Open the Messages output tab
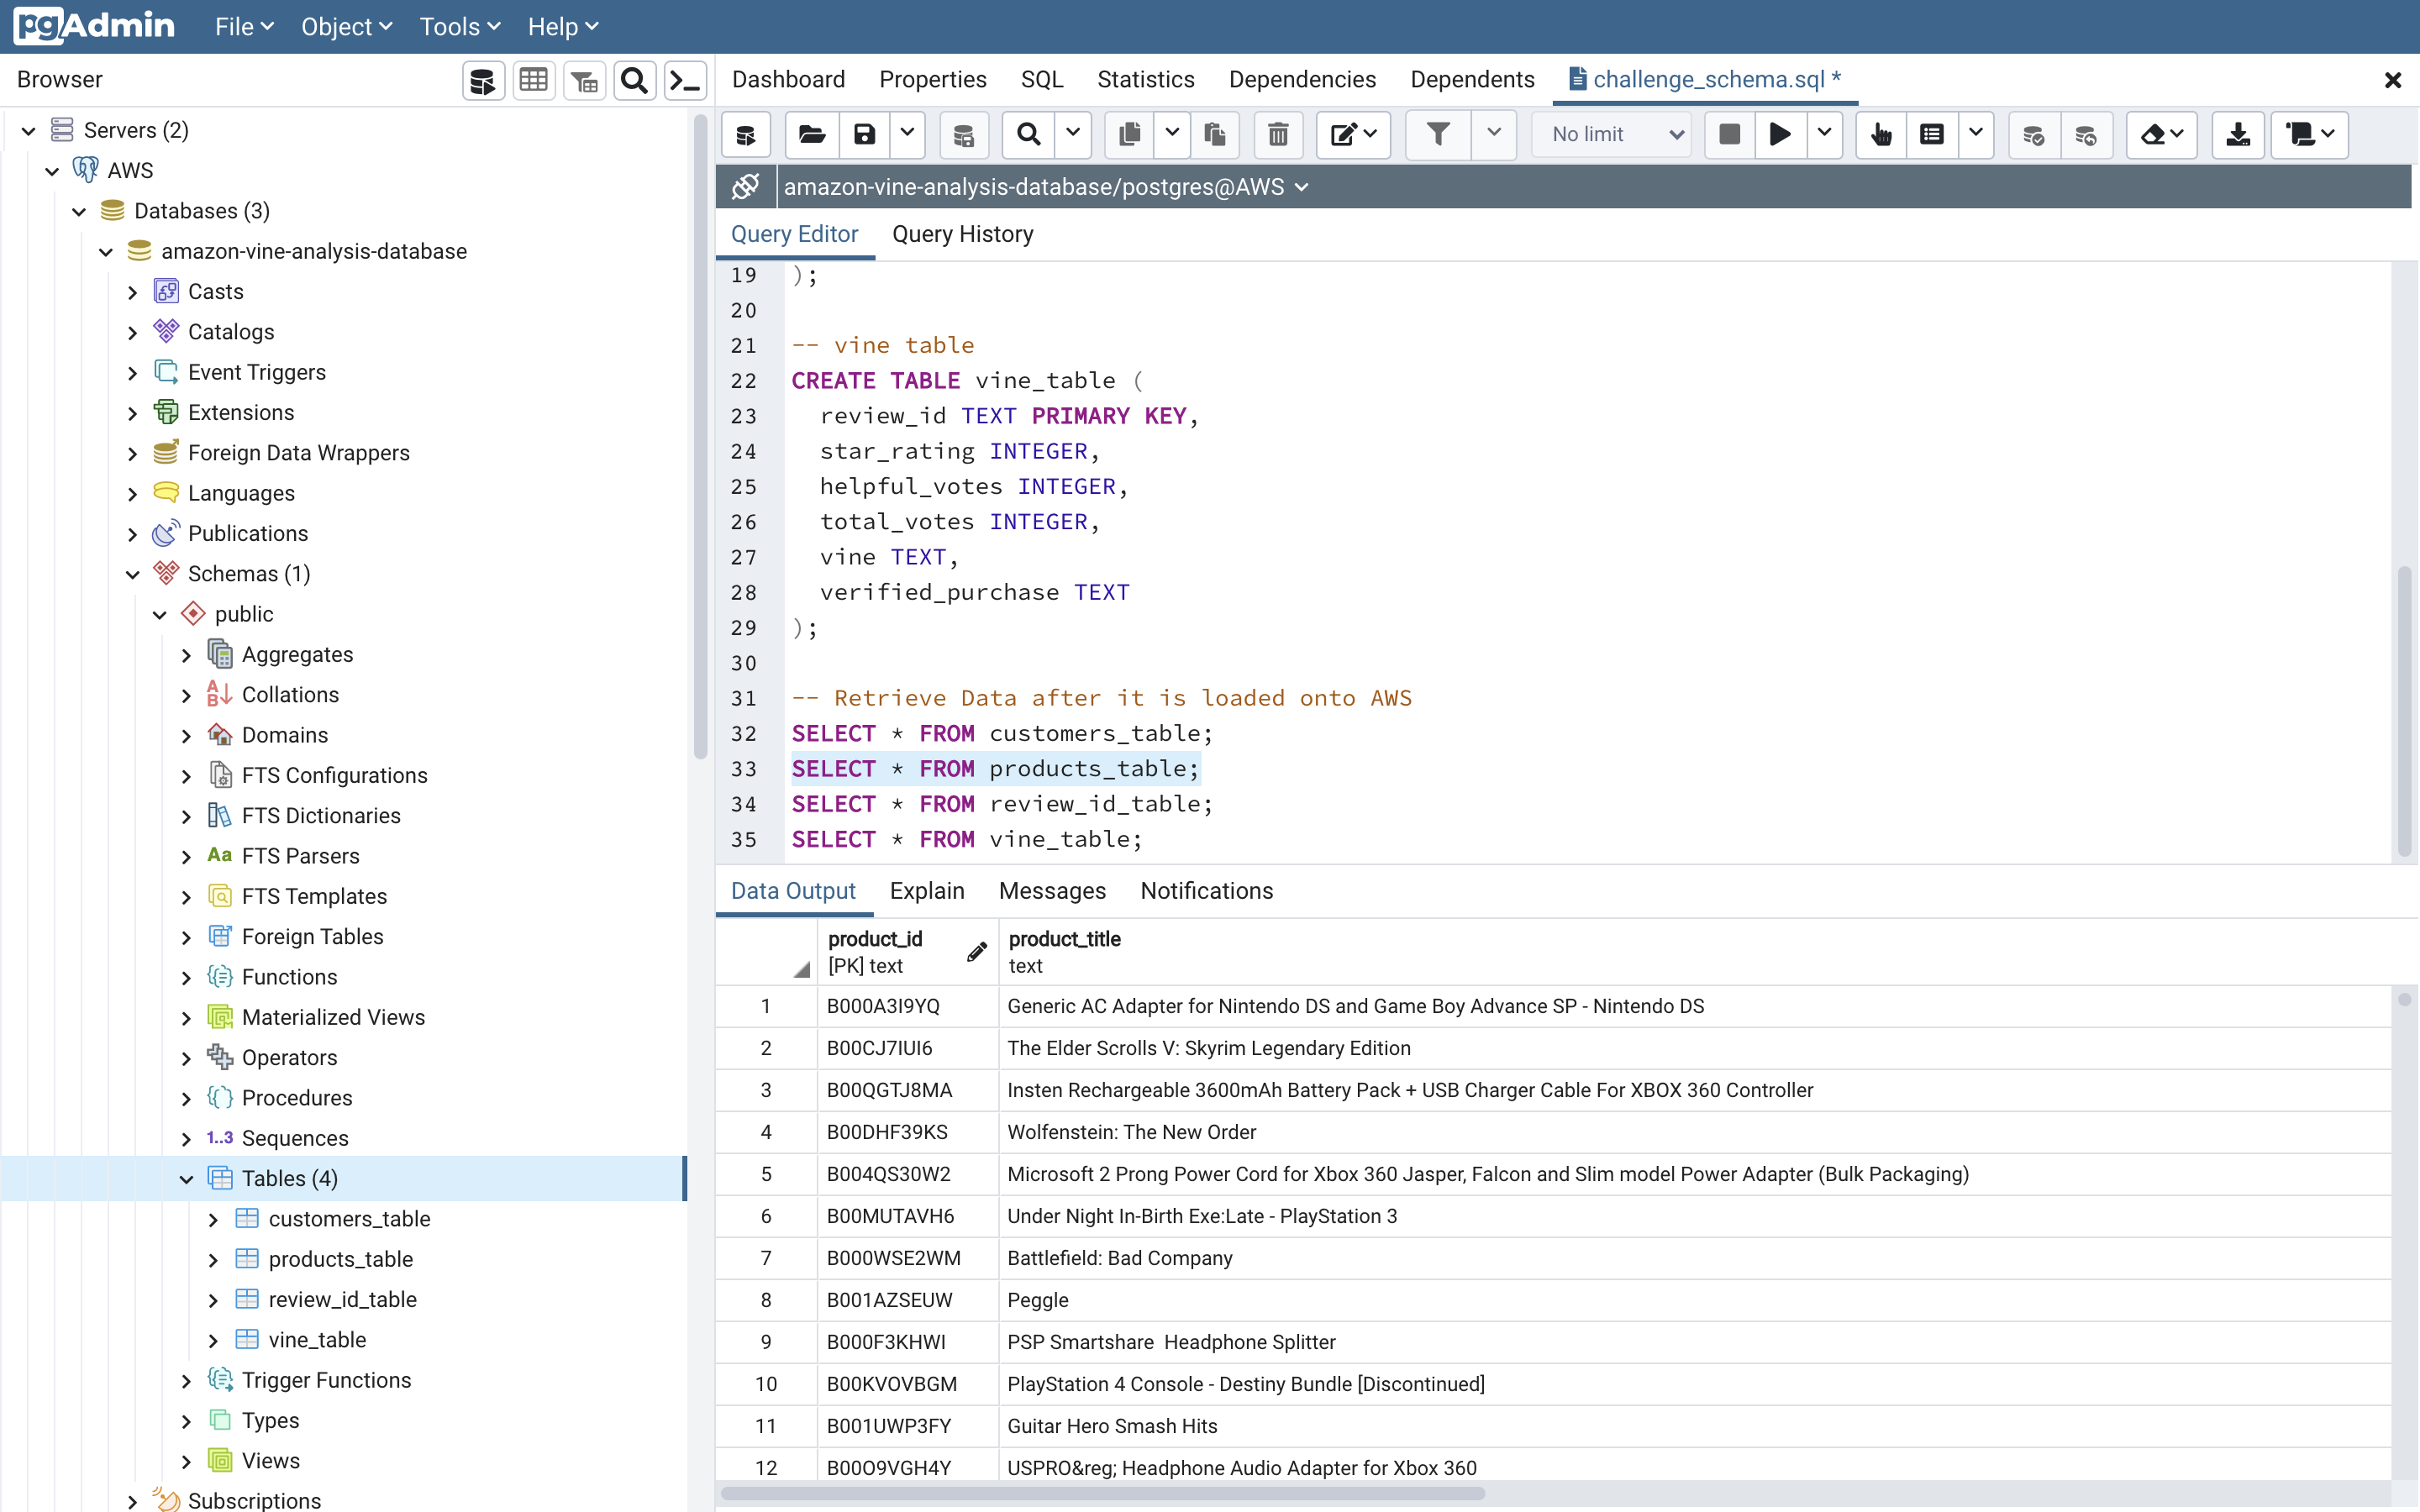Viewport: 2420px width, 1512px height. [1052, 891]
